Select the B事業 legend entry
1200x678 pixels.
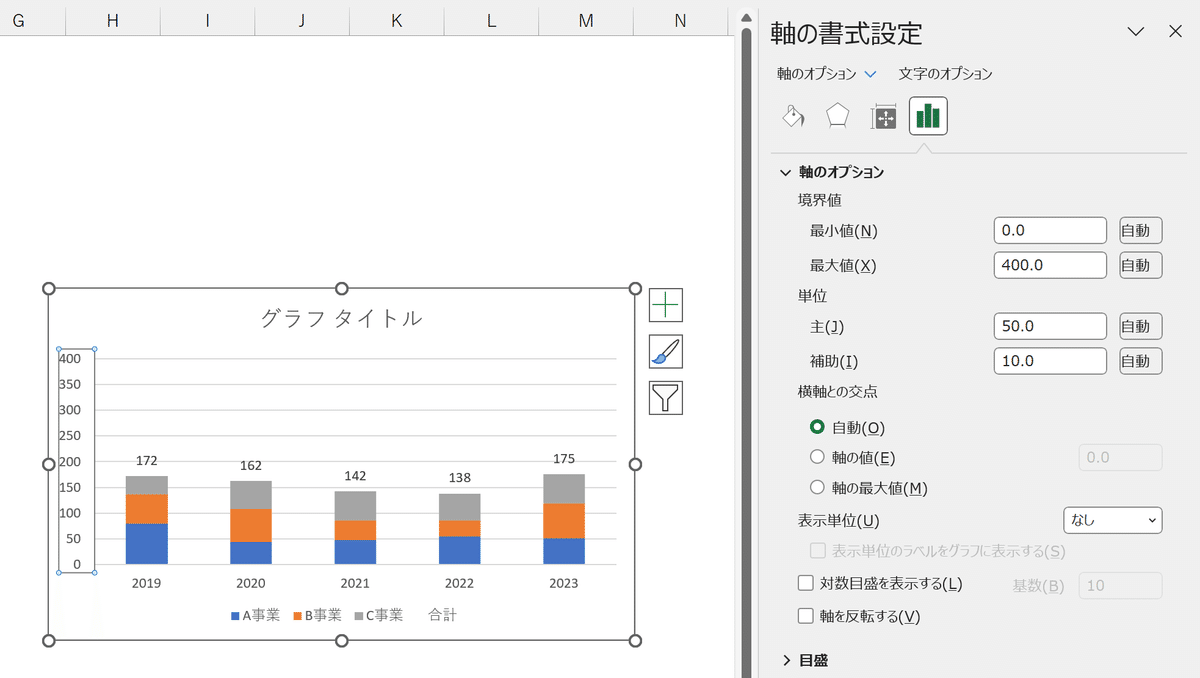(317, 615)
